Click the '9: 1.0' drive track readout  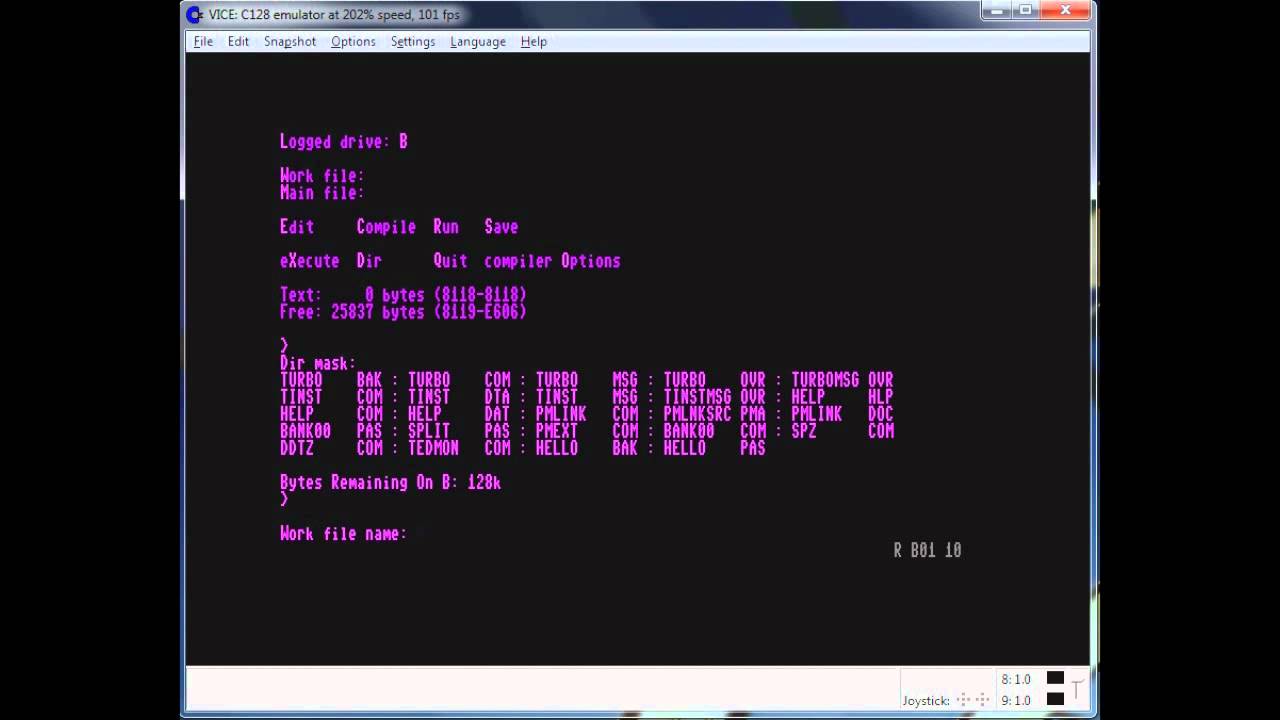[x=1016, y=700]
